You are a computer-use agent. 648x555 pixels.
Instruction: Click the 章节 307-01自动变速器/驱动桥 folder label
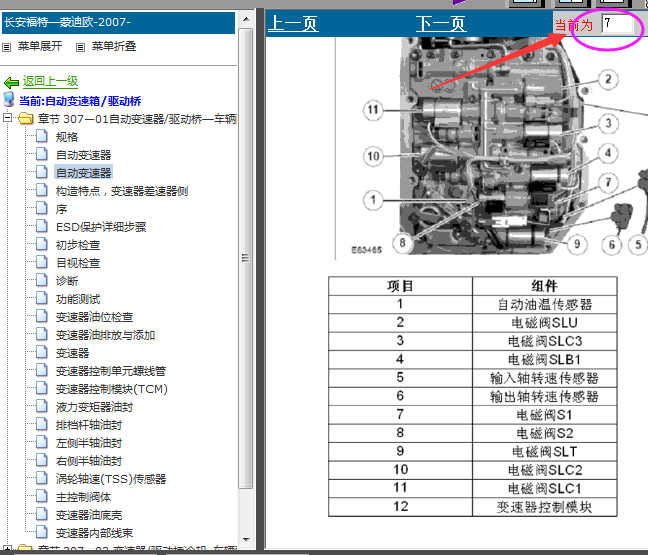pyautogui.click(x=137, y=119)
